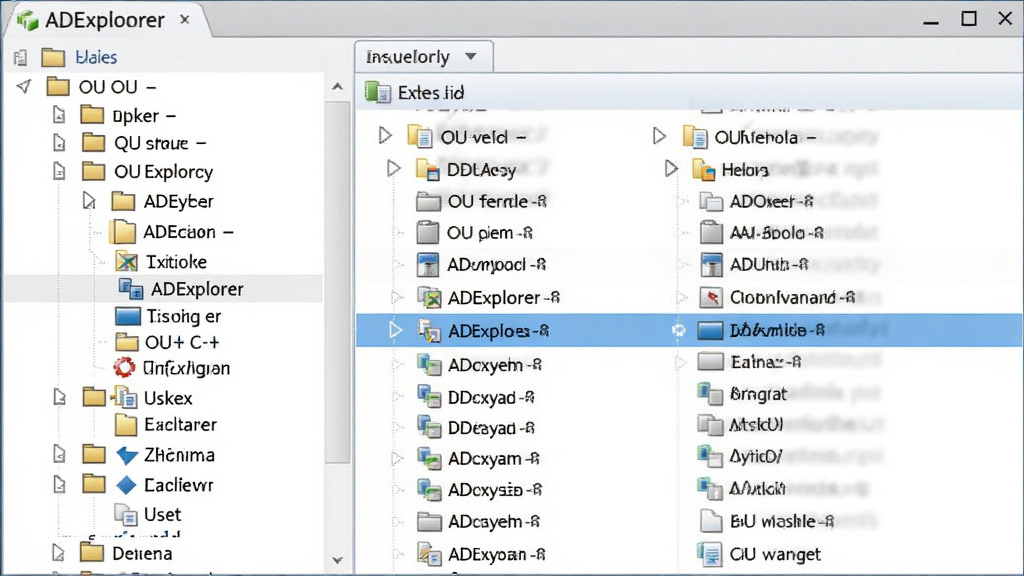Select the ADEcaon folder

click(x=173, y=232)
